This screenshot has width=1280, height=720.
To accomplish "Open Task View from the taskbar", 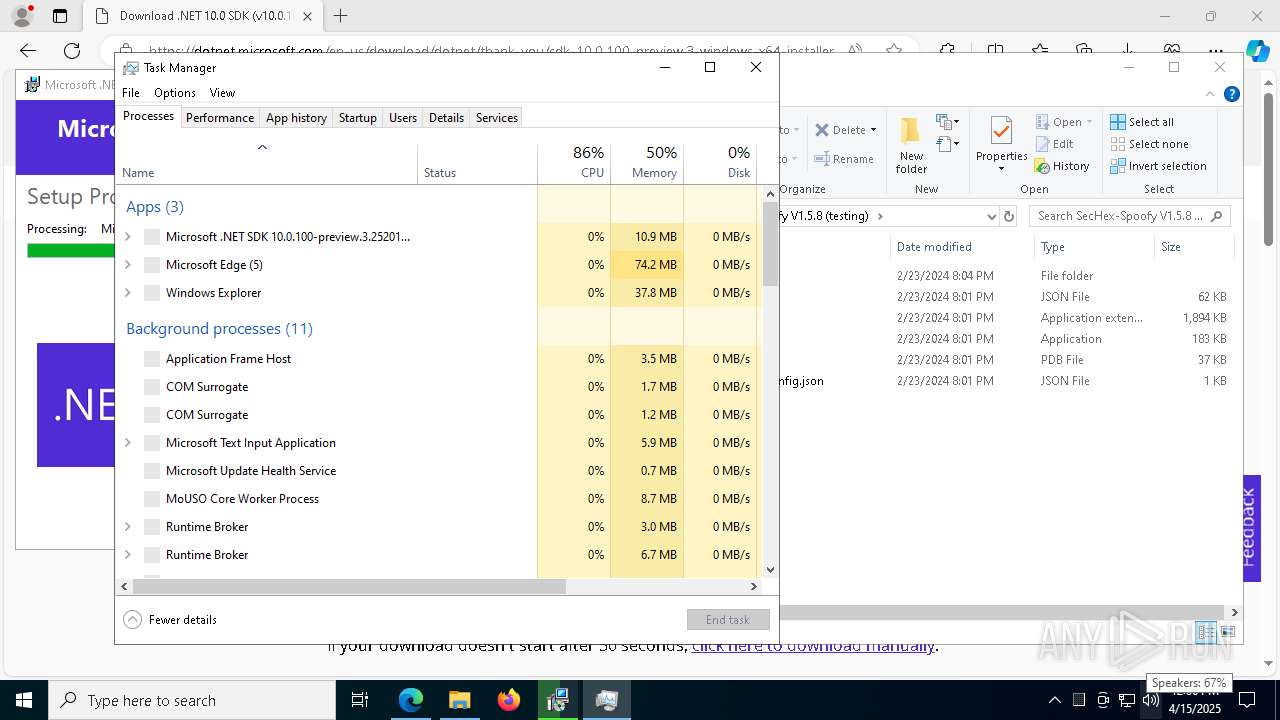I will (360, 700).
